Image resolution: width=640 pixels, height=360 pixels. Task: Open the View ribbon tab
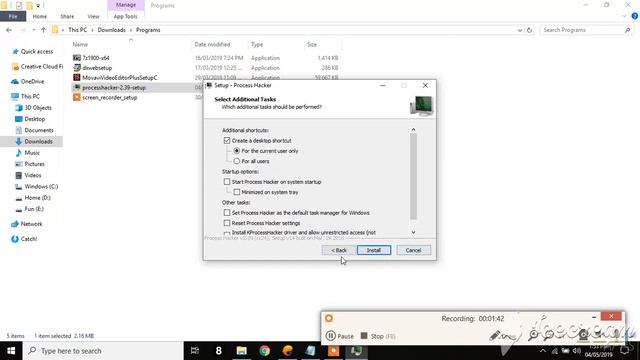(93, 16)
